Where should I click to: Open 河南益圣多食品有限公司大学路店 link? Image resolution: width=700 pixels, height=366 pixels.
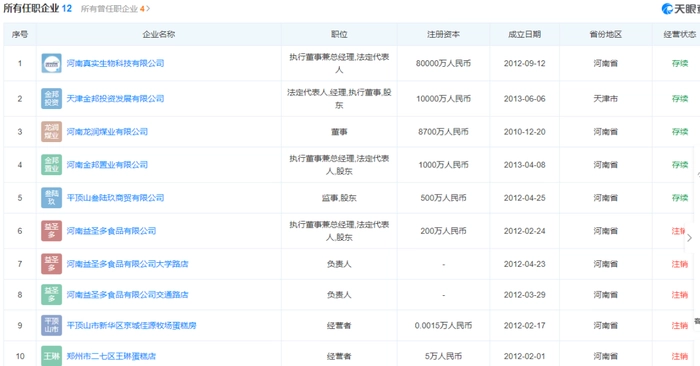(x=127, y=264)
